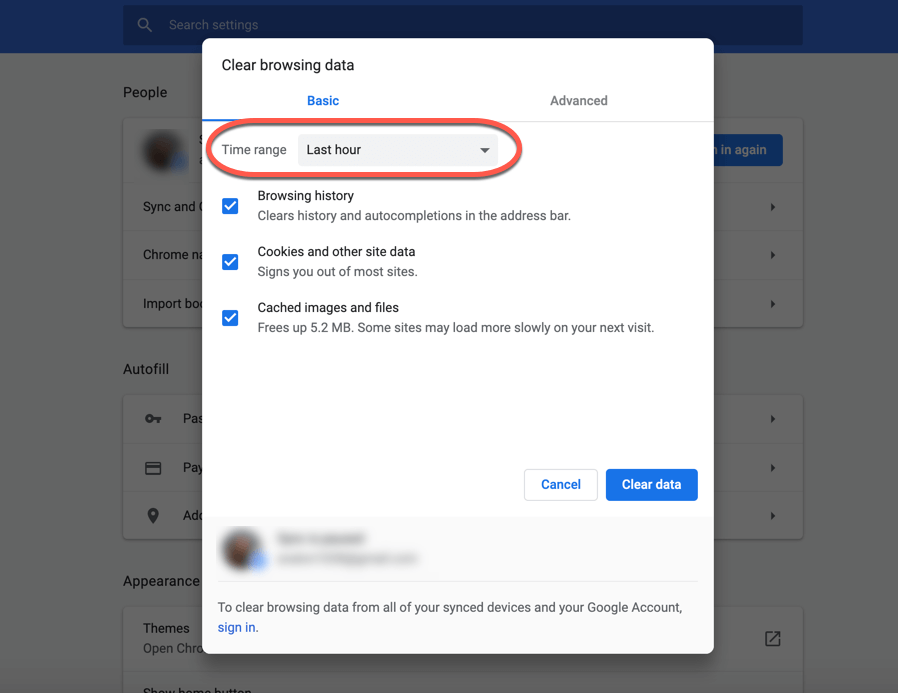The width and height of the screenshot is (898, 693).
Task: Click the People section heading
Action: coord(145,92)
